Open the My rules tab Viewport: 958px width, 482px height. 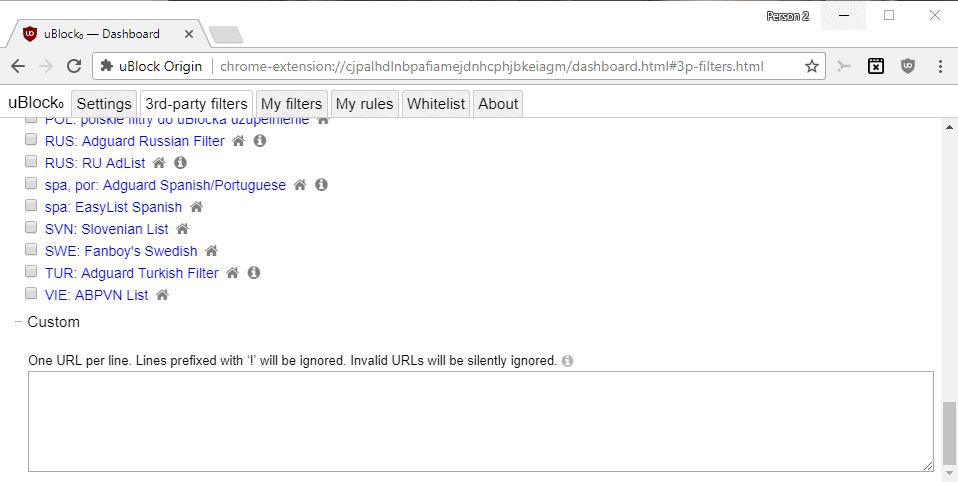coord(364,104)
